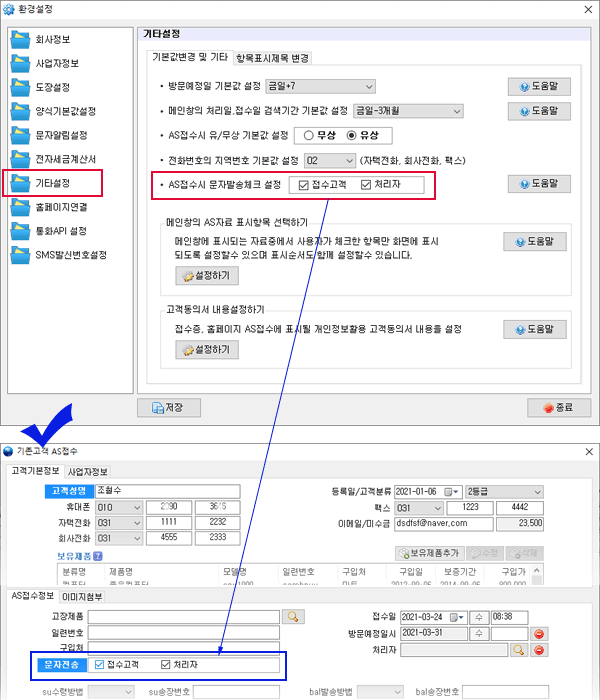The height and width of the screenshot is (700, 600).
Task: Open the 검색기간 기본값 금일-3개월 dropdown
Action: click(408, 111)
